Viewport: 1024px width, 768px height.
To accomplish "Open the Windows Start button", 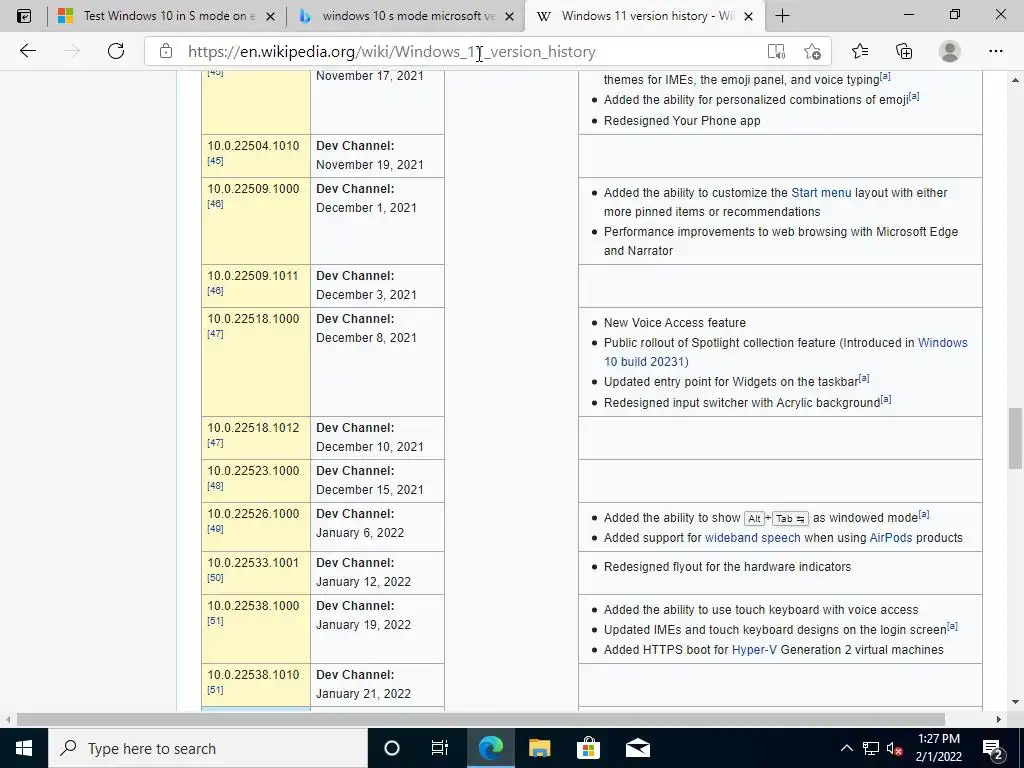I will (x=24, y=748).
